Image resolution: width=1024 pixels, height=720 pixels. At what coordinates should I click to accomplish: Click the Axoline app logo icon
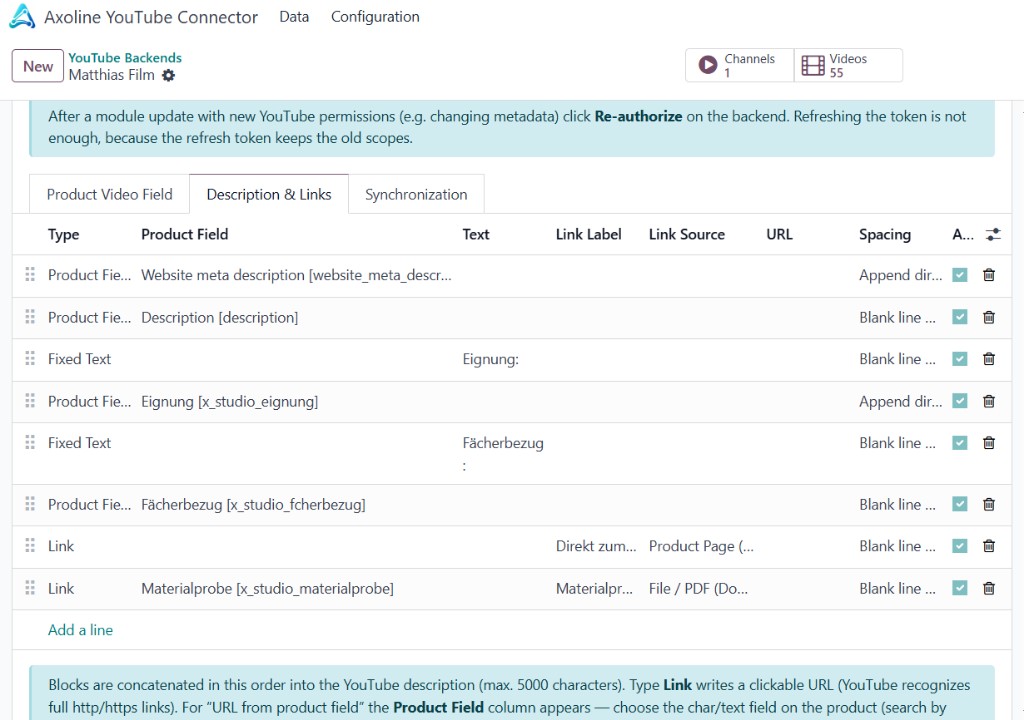[22, 16]
